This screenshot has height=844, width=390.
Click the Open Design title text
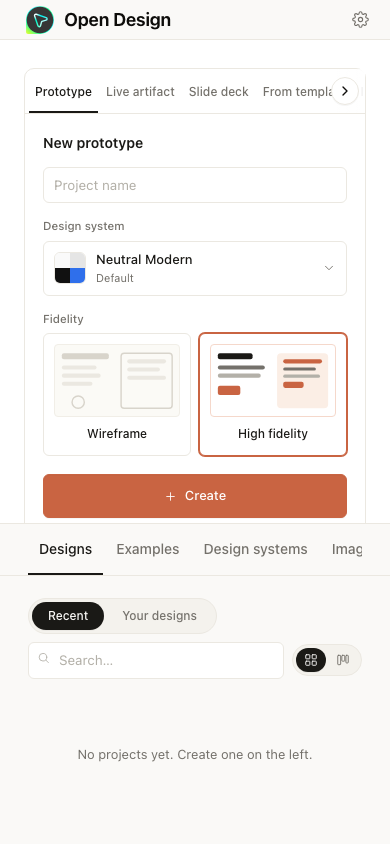click(117, 20)
